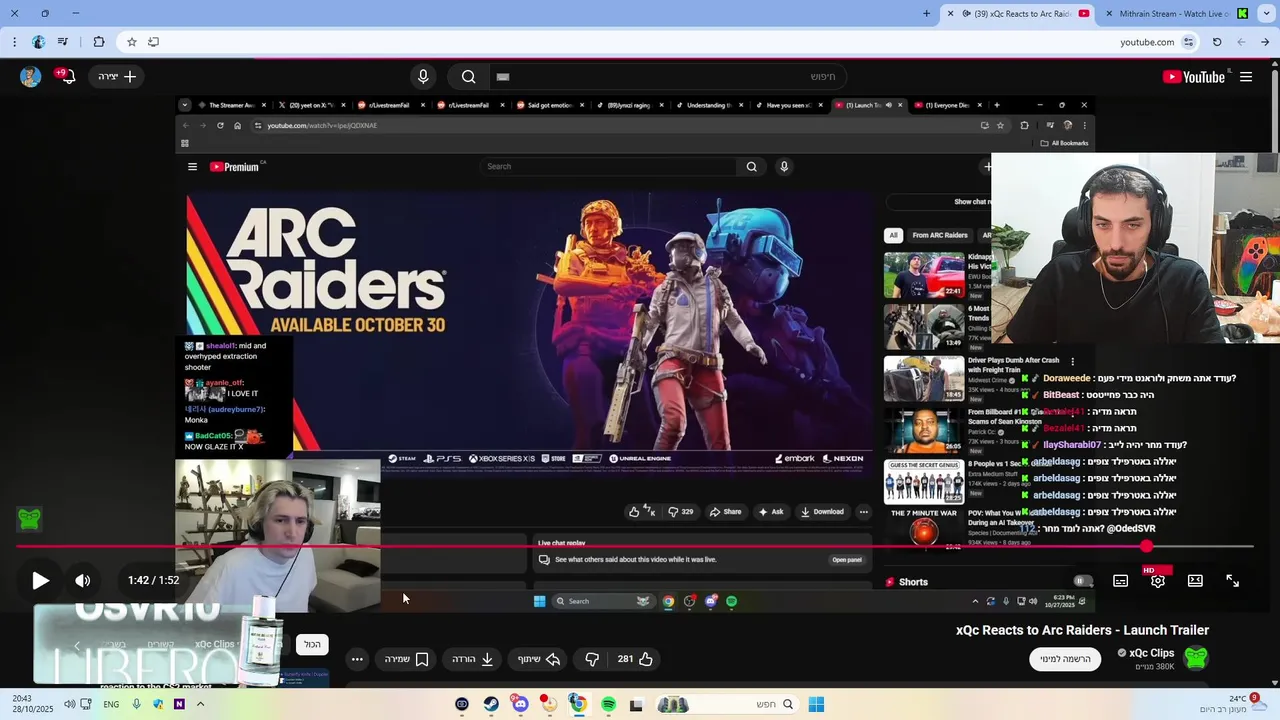Click the יצירה create button
1280x720 pixels.
[x=117, y=77]
